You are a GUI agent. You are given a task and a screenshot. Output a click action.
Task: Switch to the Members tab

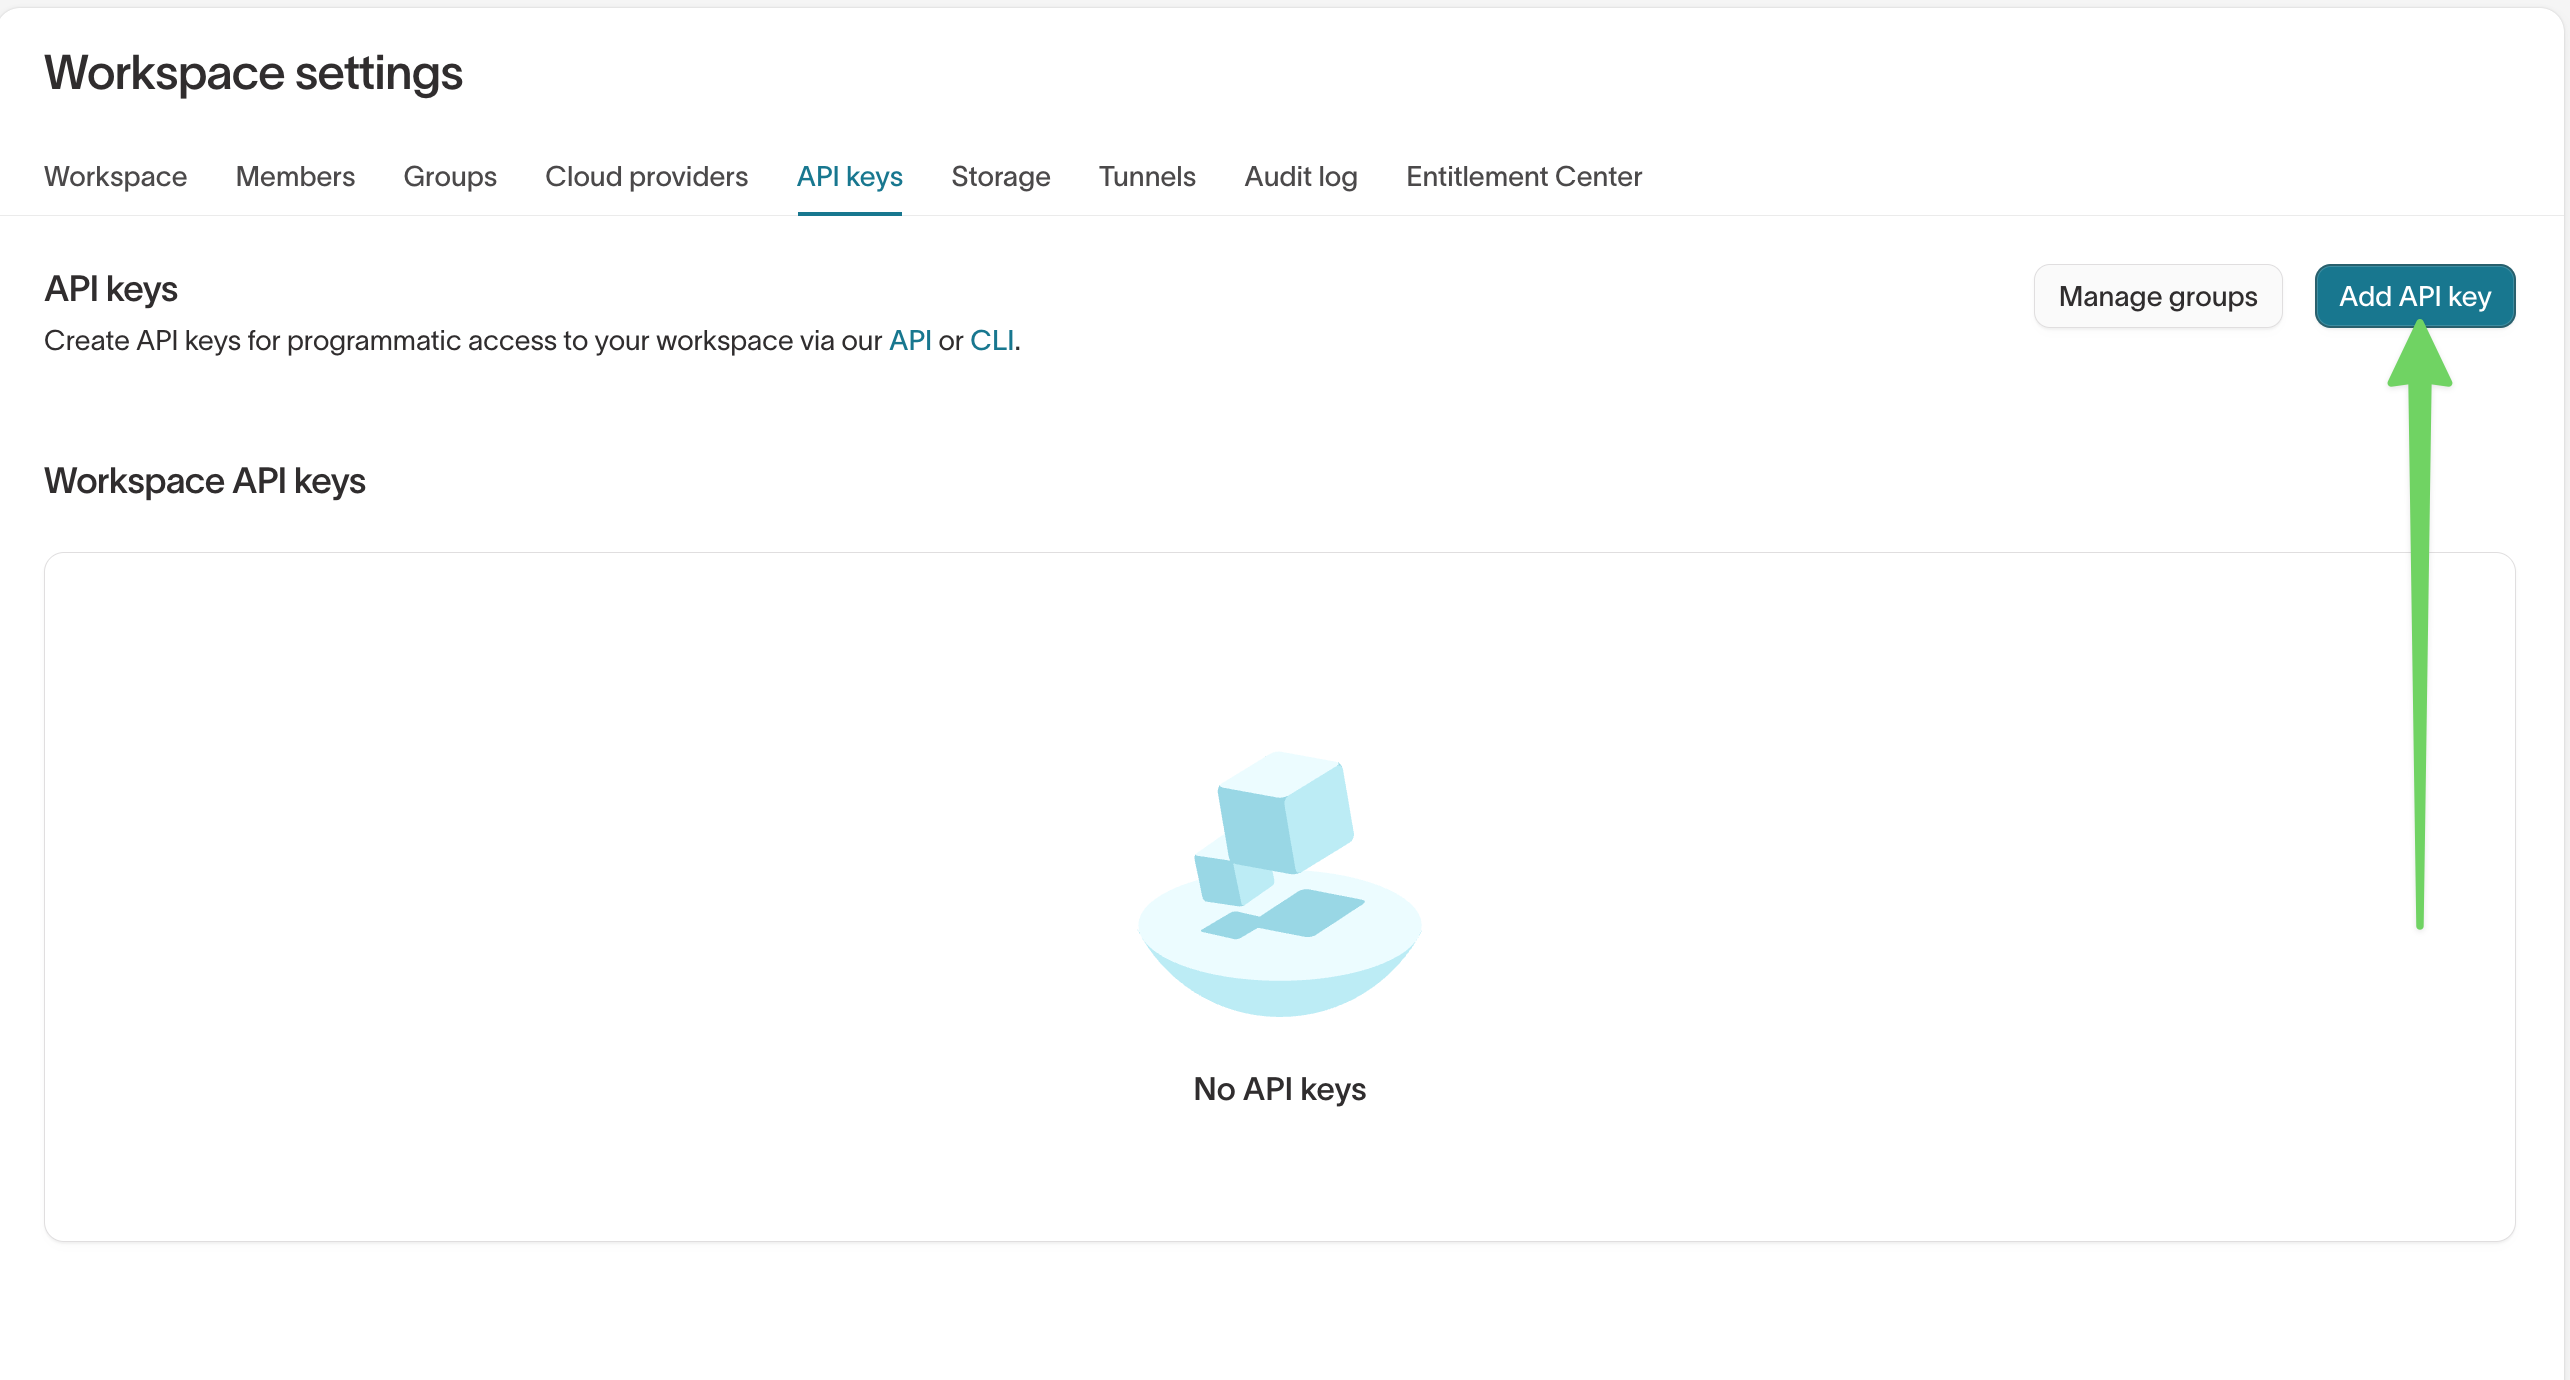295,176
